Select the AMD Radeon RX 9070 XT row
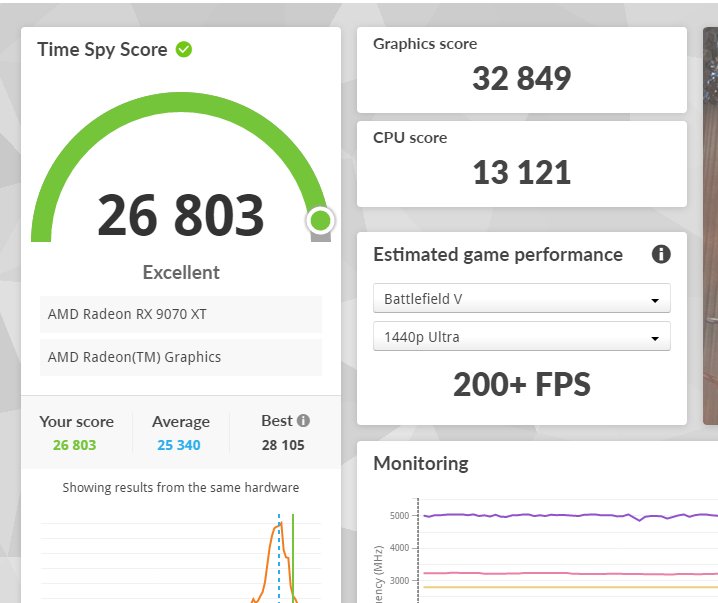The width and height of the screenshot is (718, 603). tap(181, 314)
